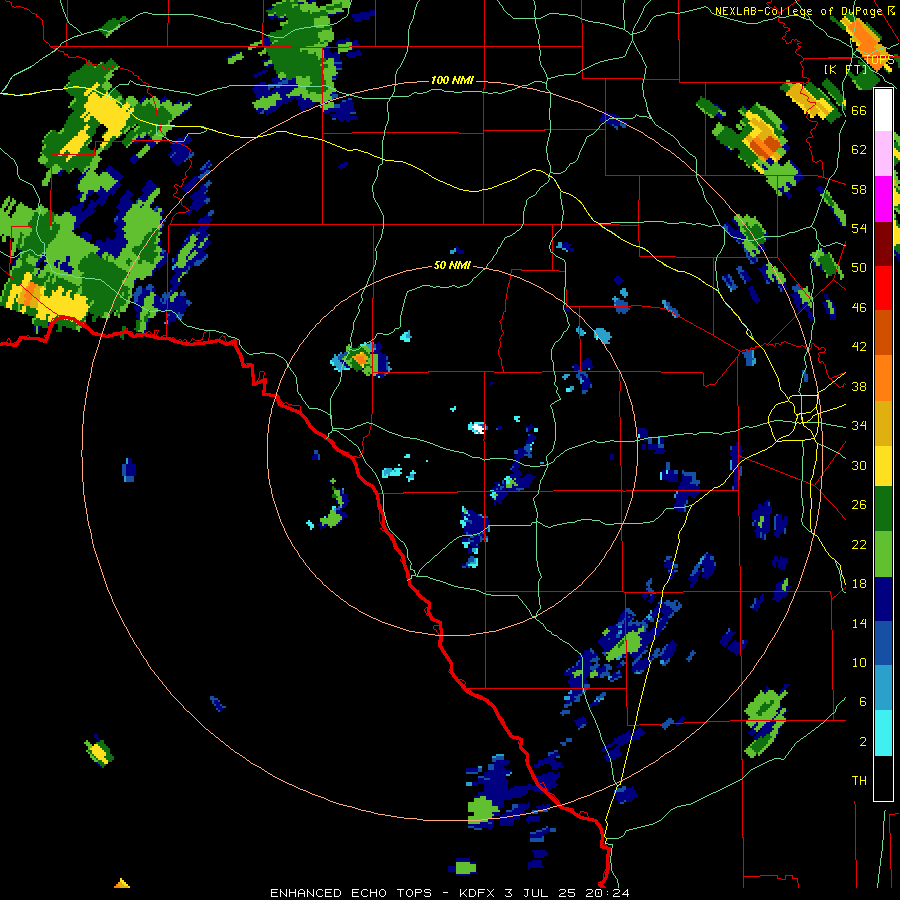Click the legend value "50"

(x=859, y=268)
